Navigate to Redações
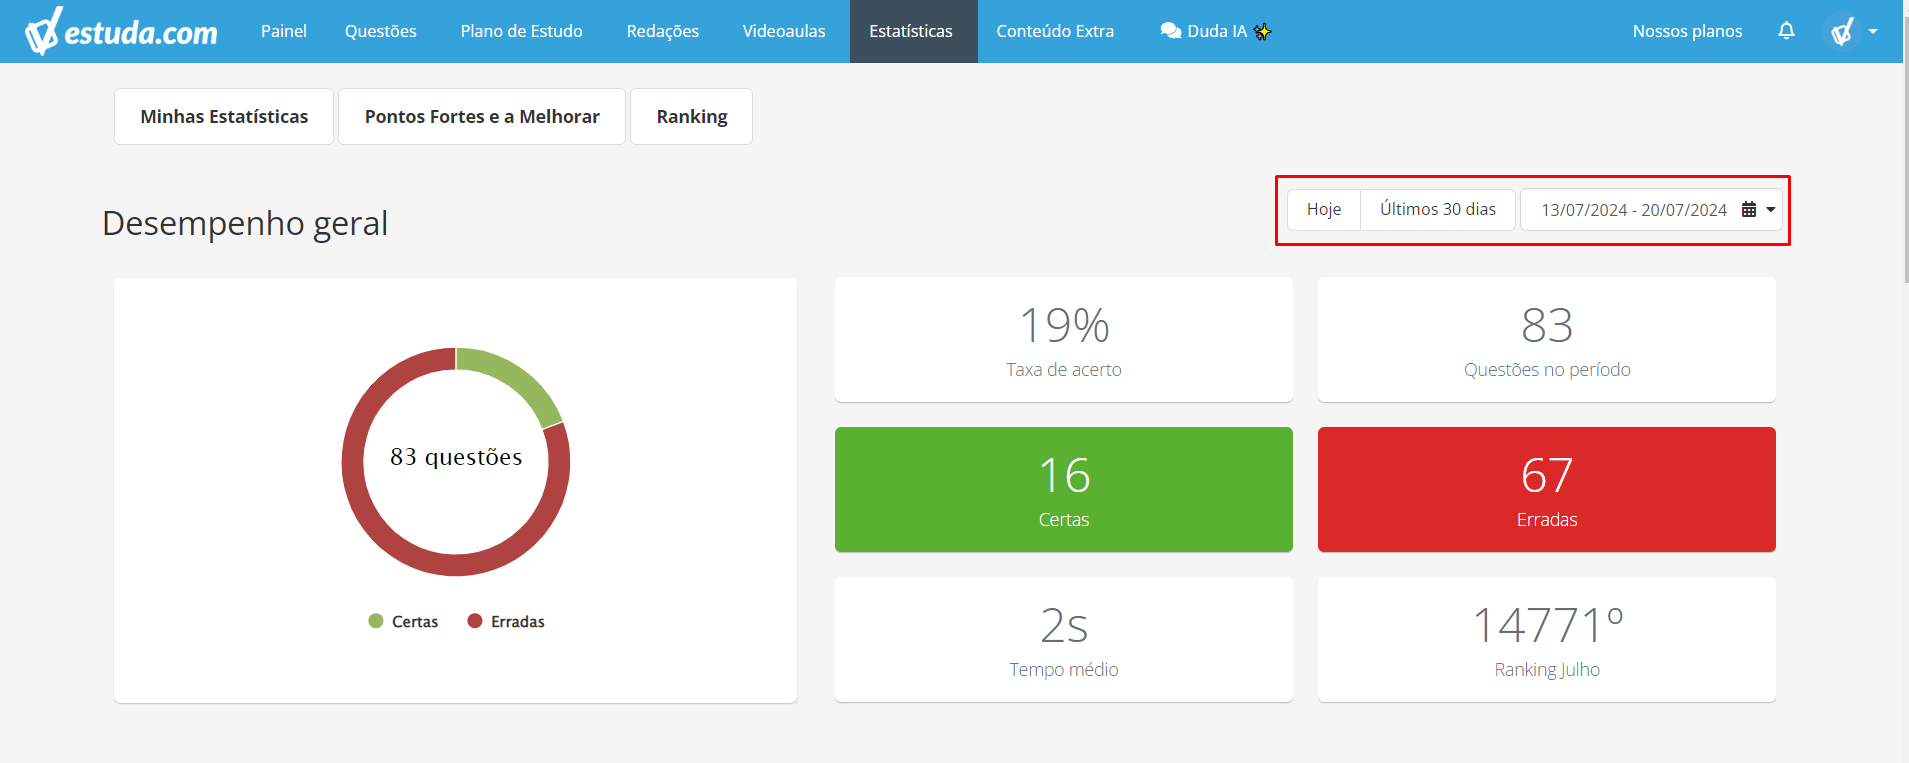Screen dimensions: 1909x763 pyautogui.click(x=663, y=31)
